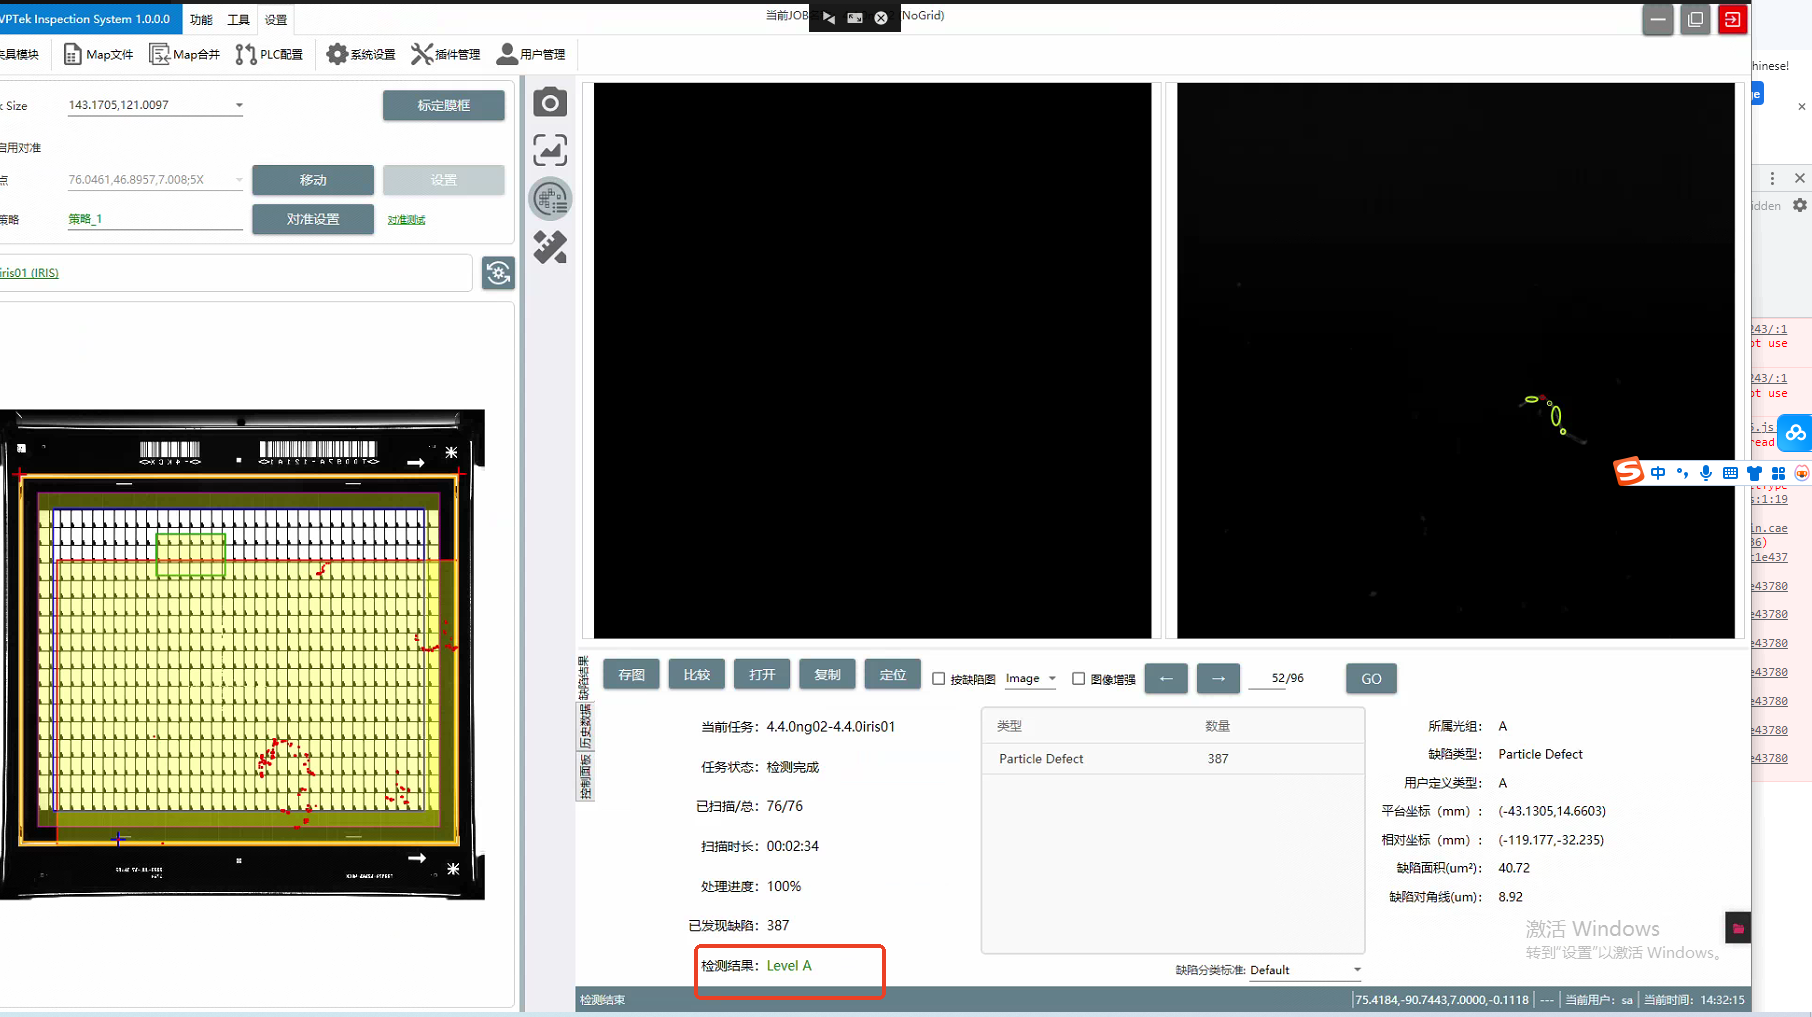
Task: Click the remote-control pointer icon in top overlay
Action: click(829, 17)
